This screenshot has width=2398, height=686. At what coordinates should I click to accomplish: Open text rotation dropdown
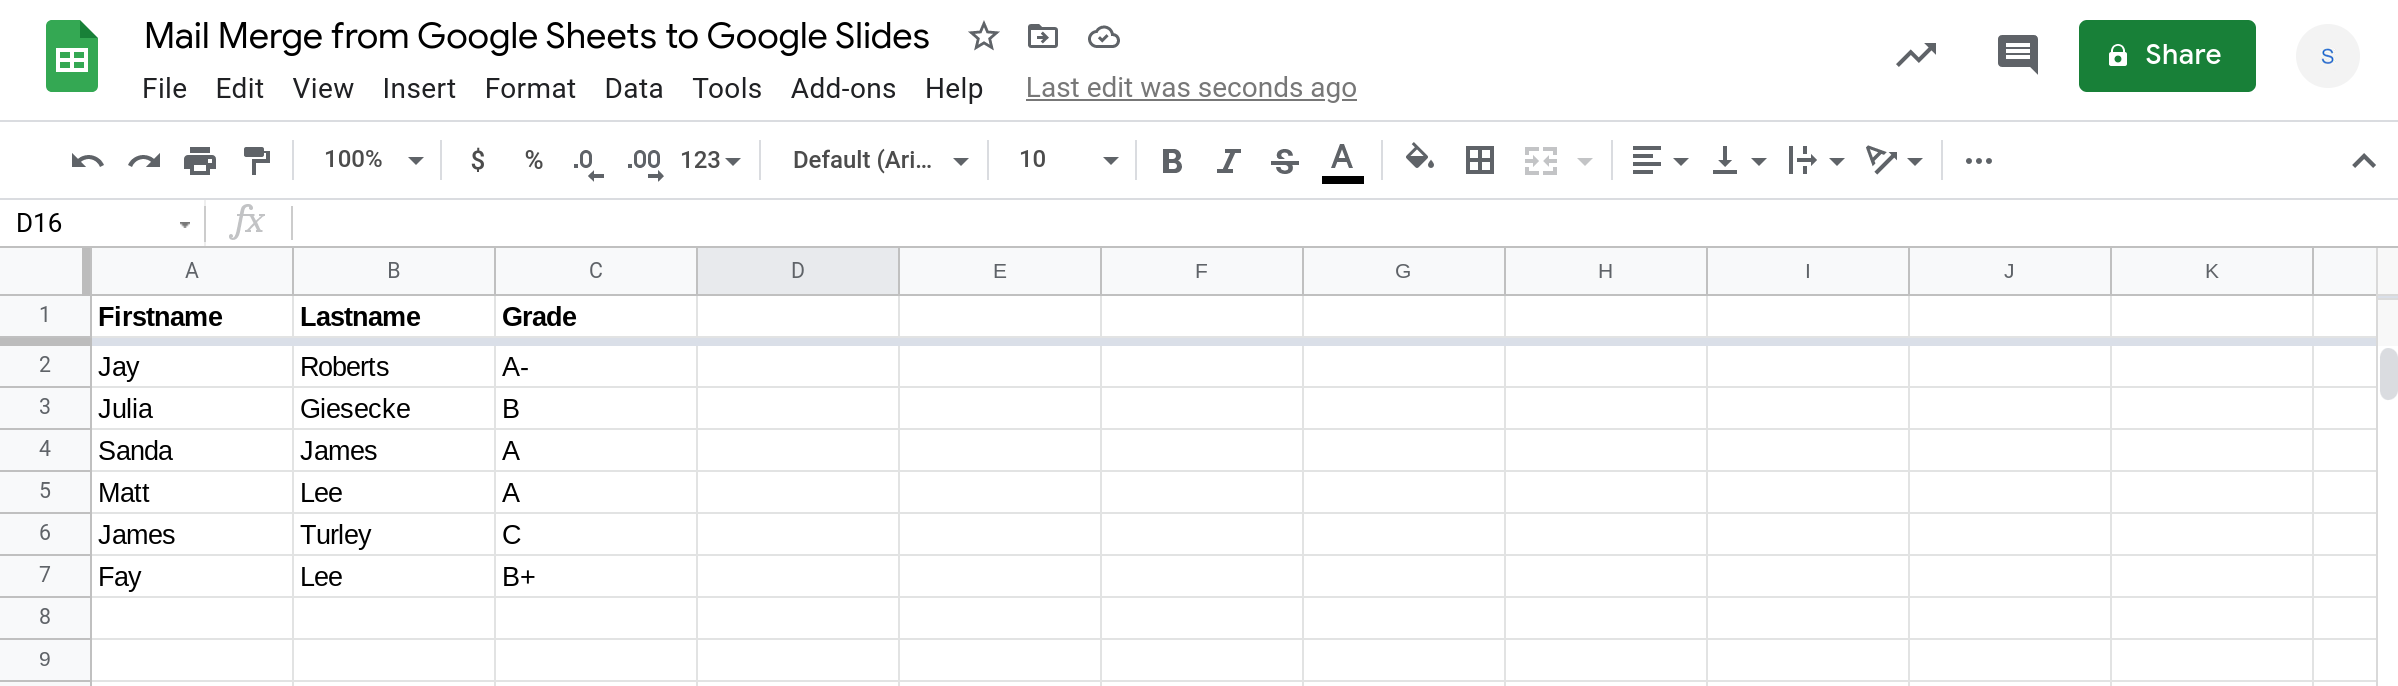pyautogui.click(x=1894, y=161)
